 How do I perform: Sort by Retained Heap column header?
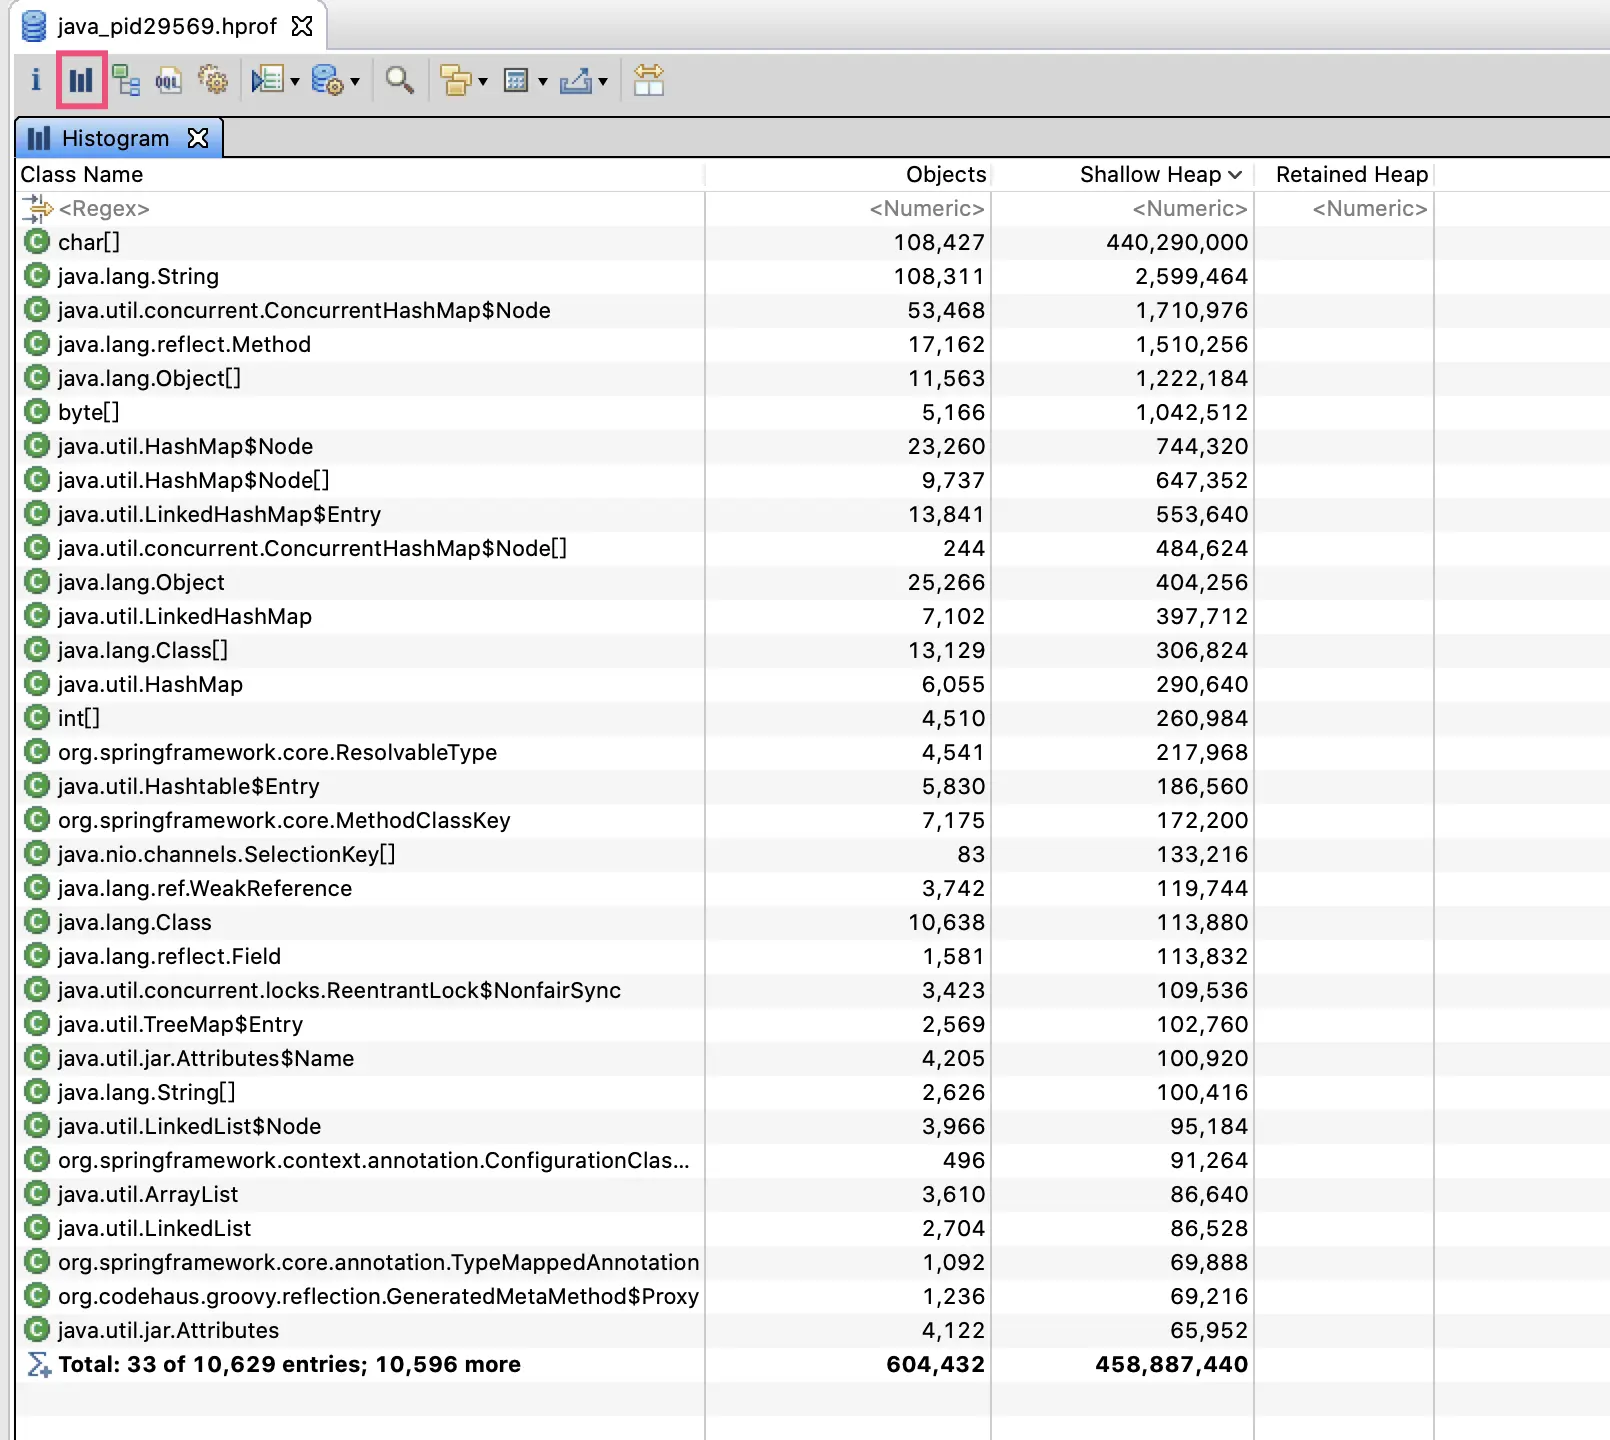point(1352,174)
